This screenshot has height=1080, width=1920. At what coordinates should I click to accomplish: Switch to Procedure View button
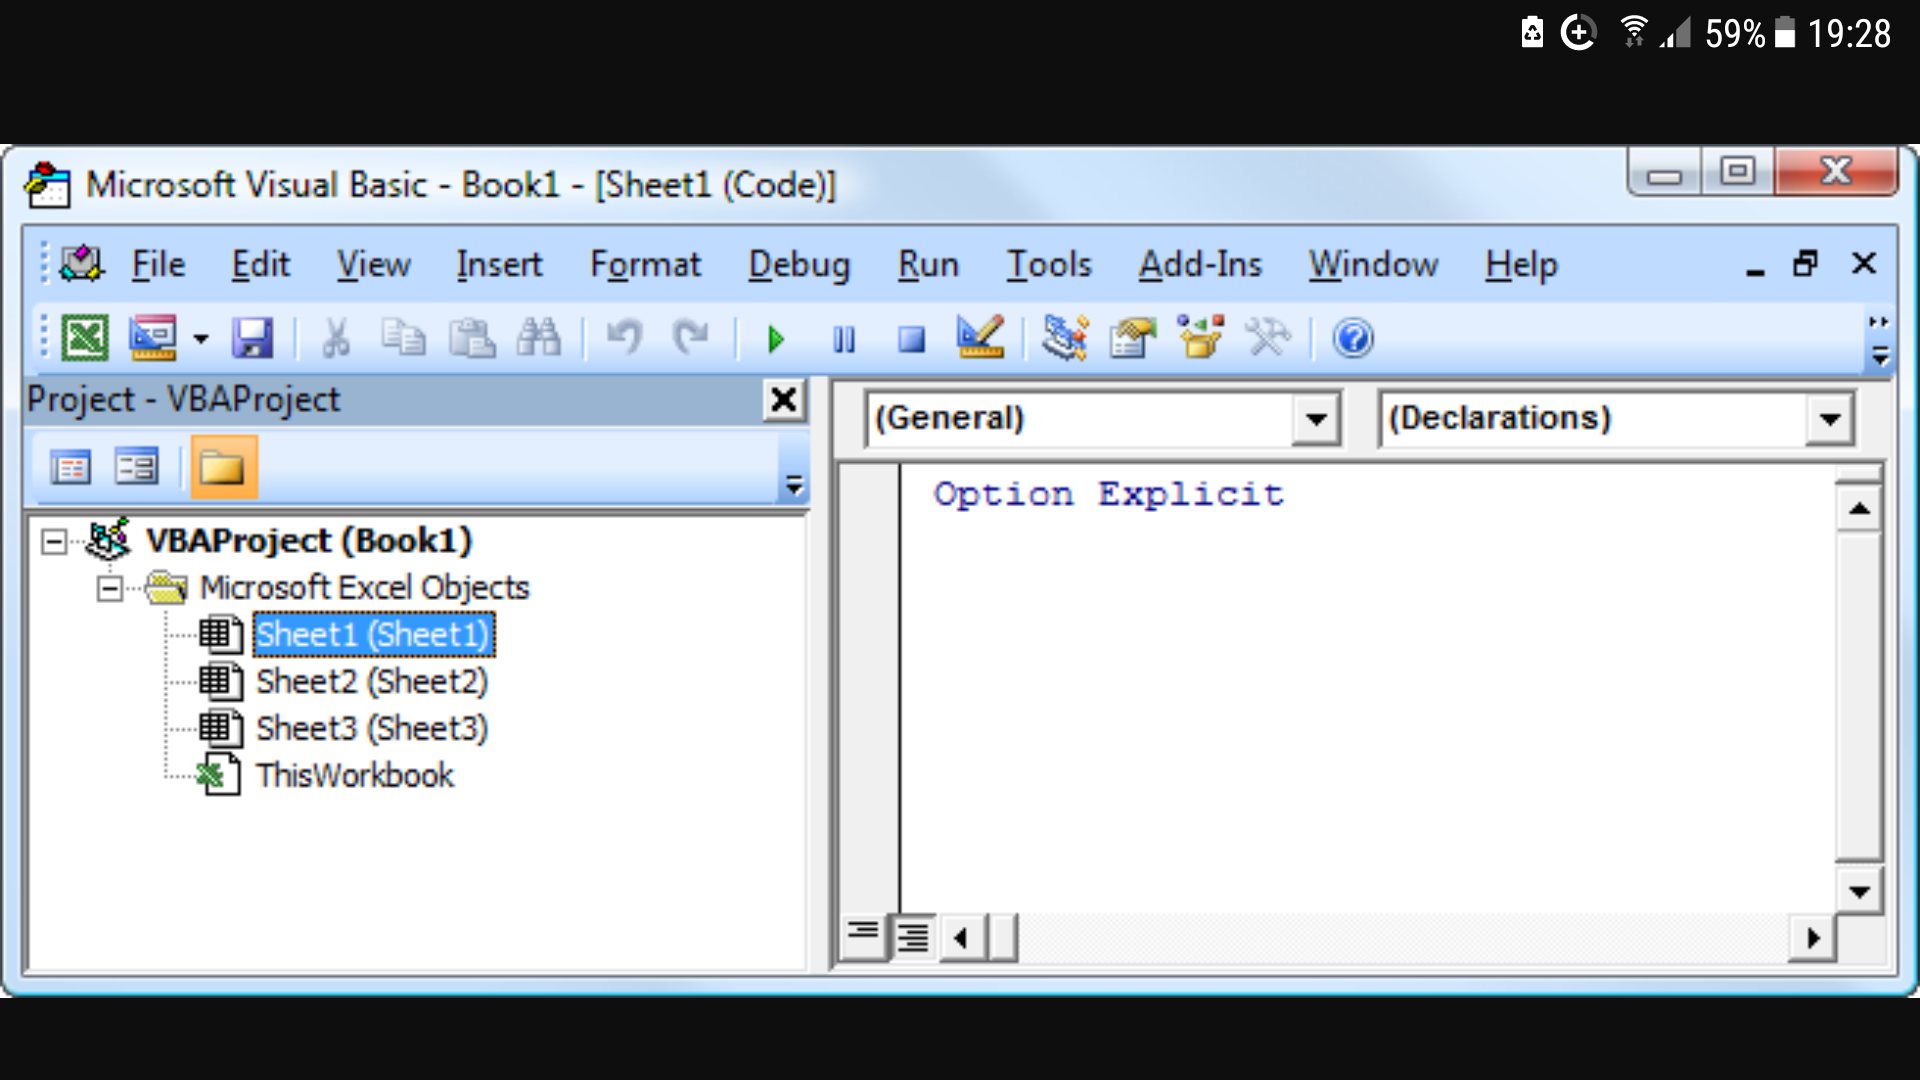click(x=863, y=936)
